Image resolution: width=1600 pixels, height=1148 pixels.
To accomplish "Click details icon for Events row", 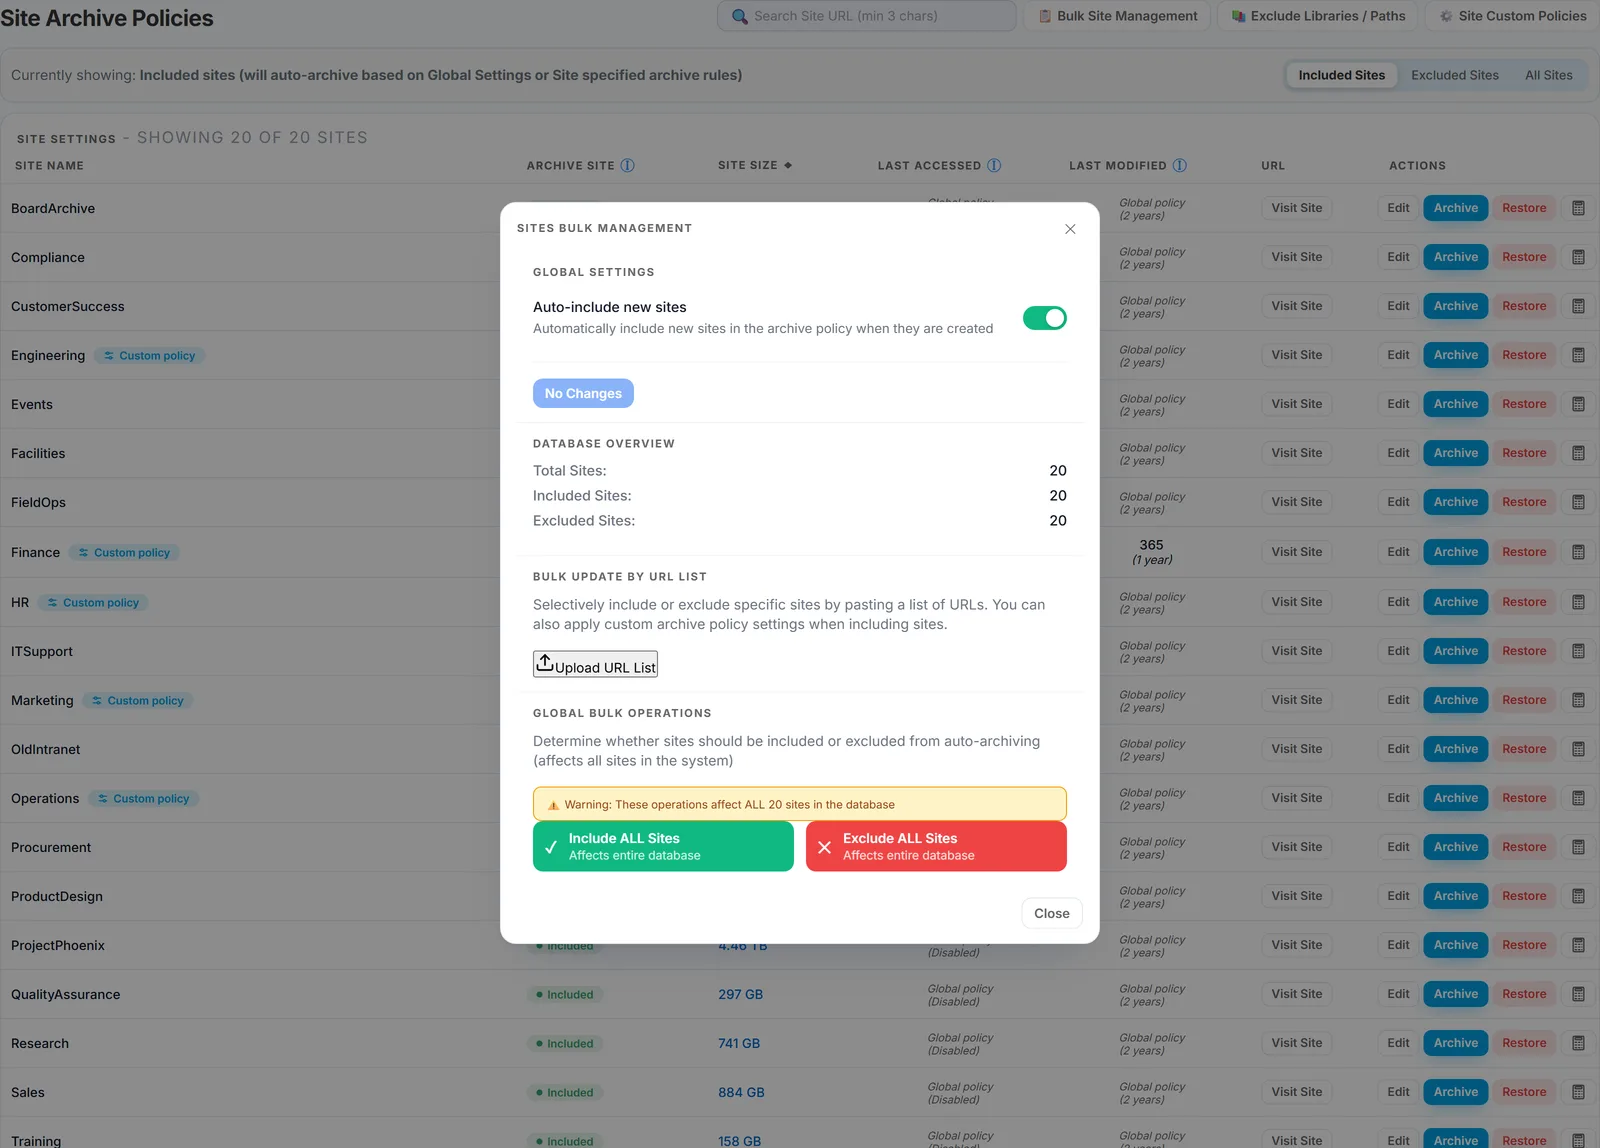I will point(1578,404).
